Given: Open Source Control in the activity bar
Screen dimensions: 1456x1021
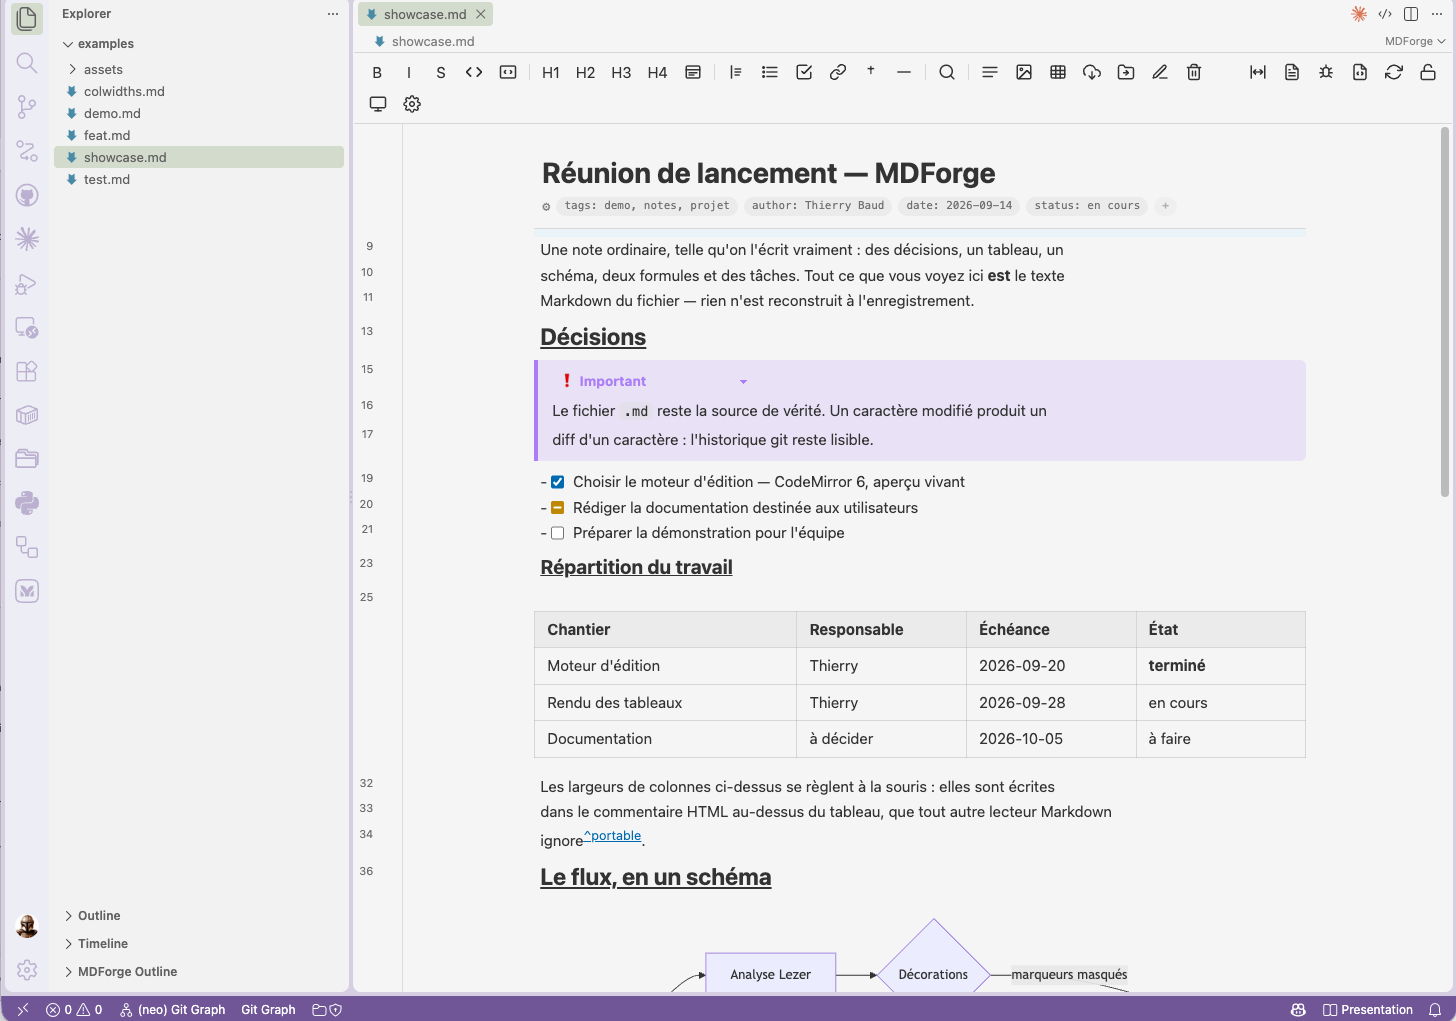Looking at the screenshot, I should [x=27, y=107].
